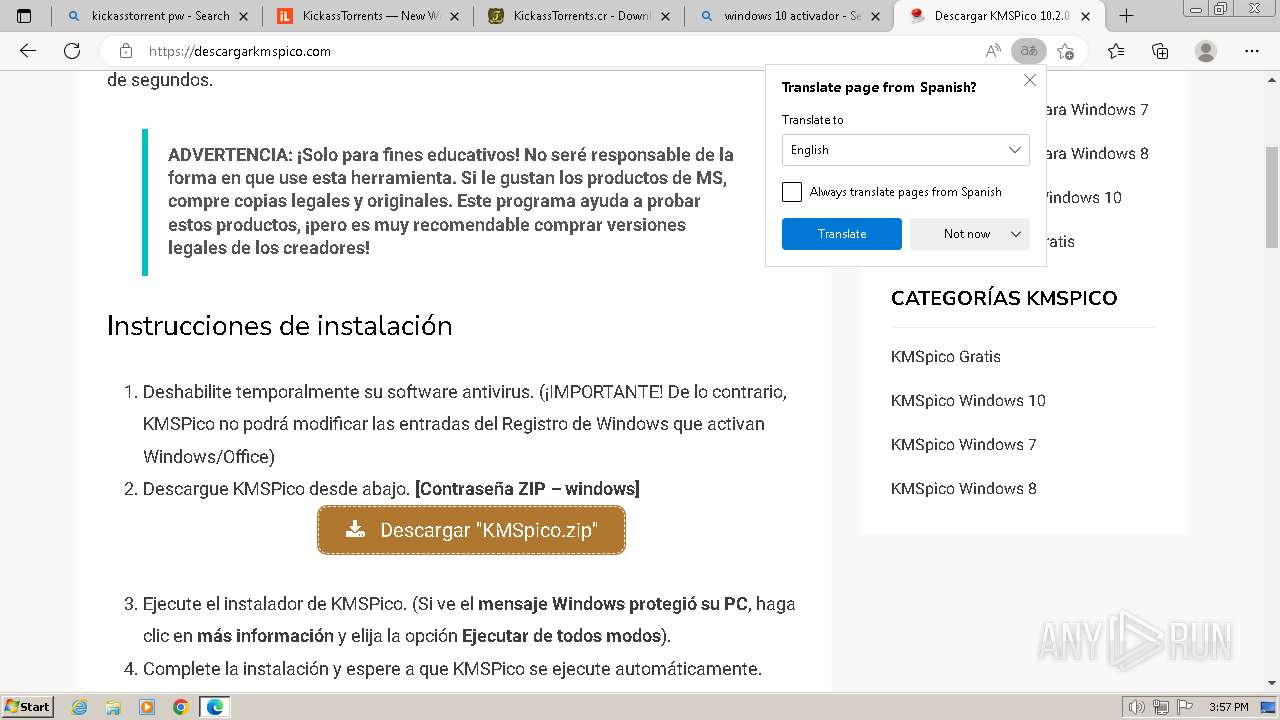
Task: Click the Instrucciones de instalación heading
Action: [280, 326]
